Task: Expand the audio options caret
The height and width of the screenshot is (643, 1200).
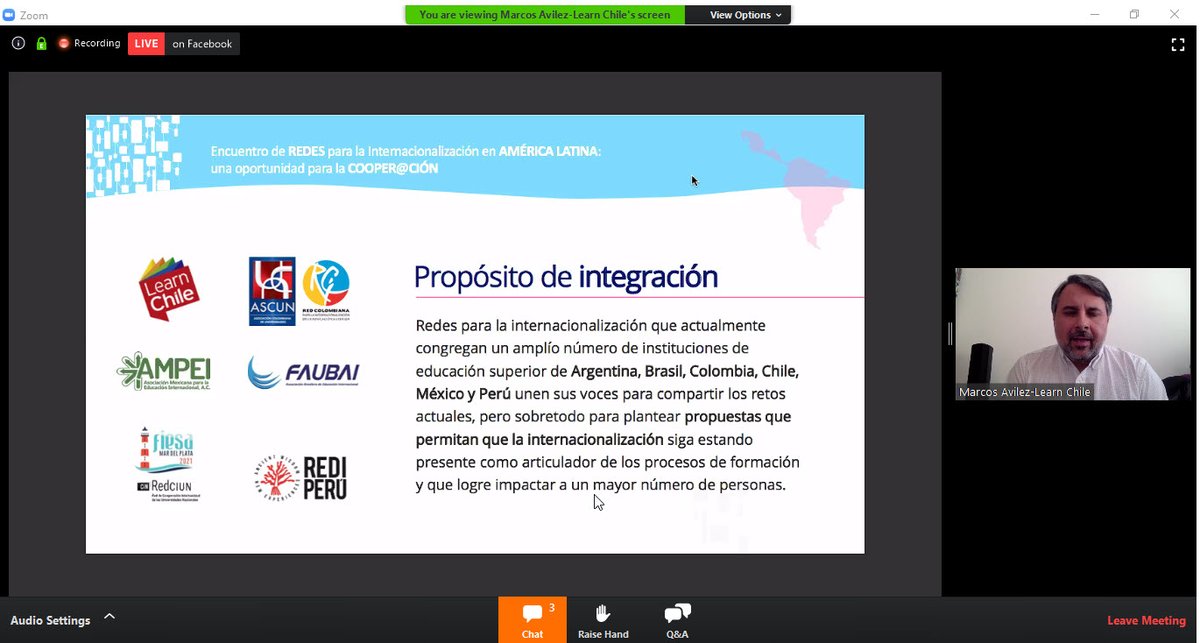Action: click(x=109, y=616)
